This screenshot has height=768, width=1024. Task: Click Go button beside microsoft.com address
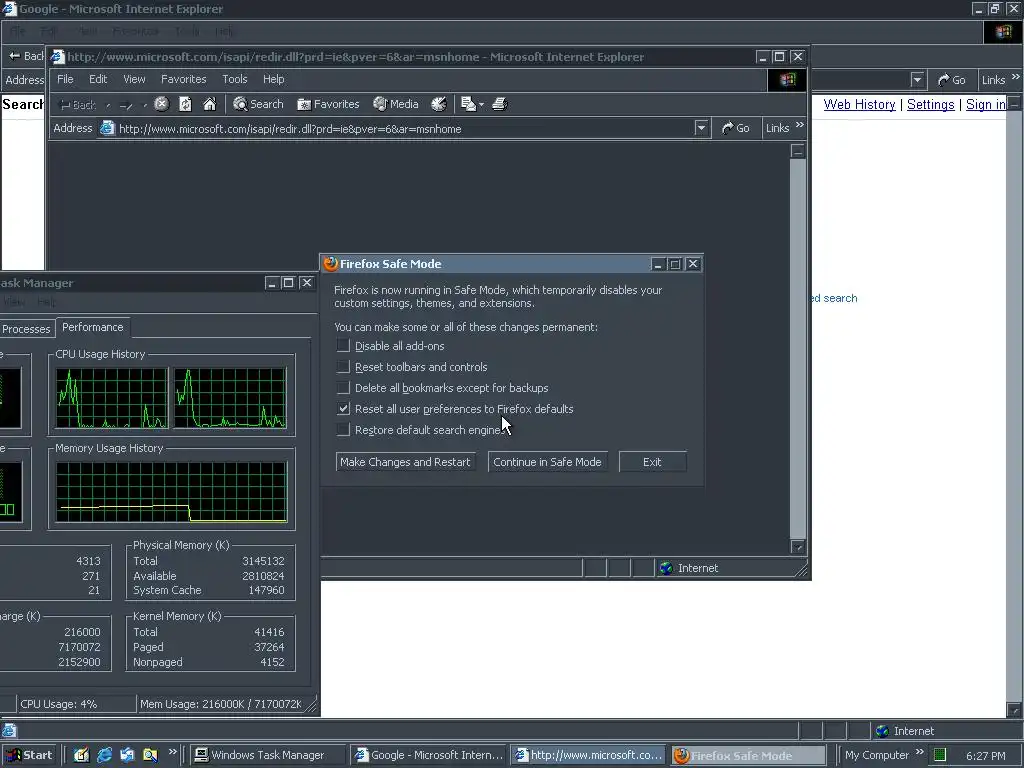pyautogui.click(x=736, y=128)
